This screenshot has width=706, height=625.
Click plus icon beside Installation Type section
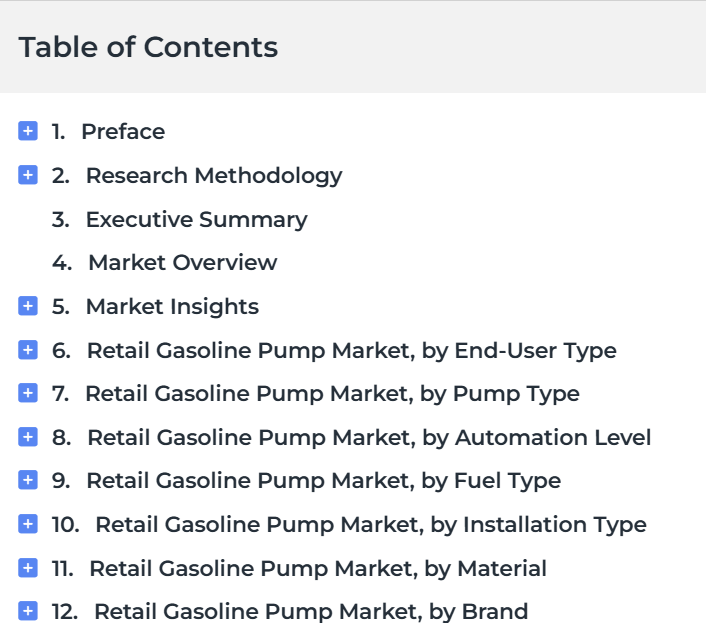coord(28,524)
